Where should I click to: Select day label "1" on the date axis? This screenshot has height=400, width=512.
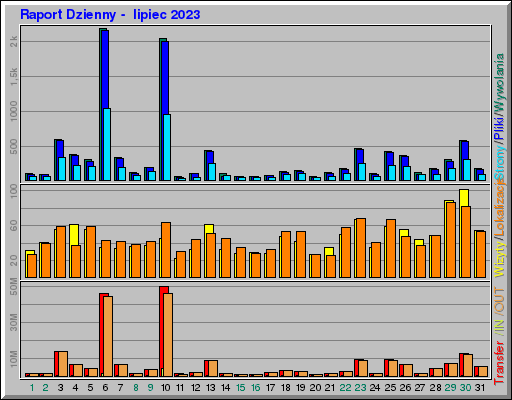(32, 388)
